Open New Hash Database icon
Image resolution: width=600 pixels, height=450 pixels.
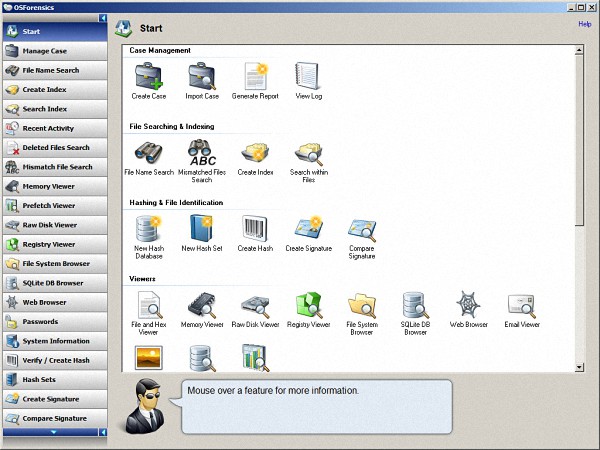coord(149,230)
